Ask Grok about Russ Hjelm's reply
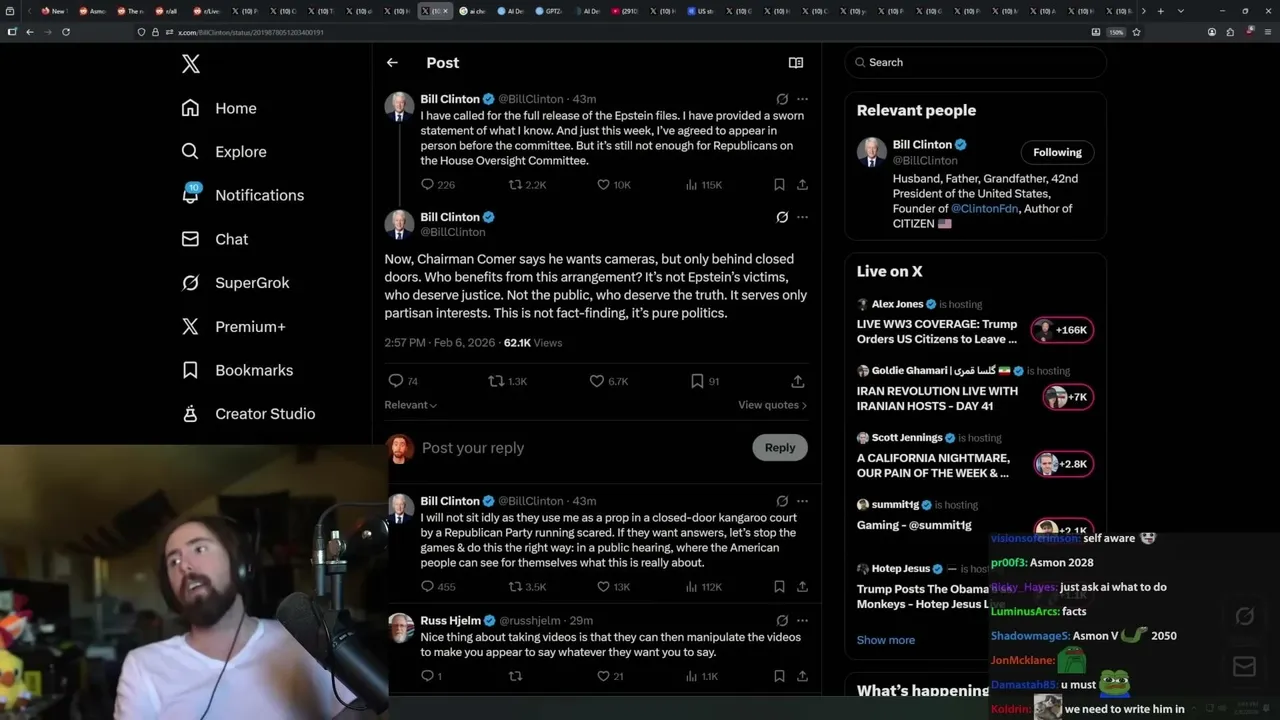This screenshot has height=720, width=1280. 782,620
